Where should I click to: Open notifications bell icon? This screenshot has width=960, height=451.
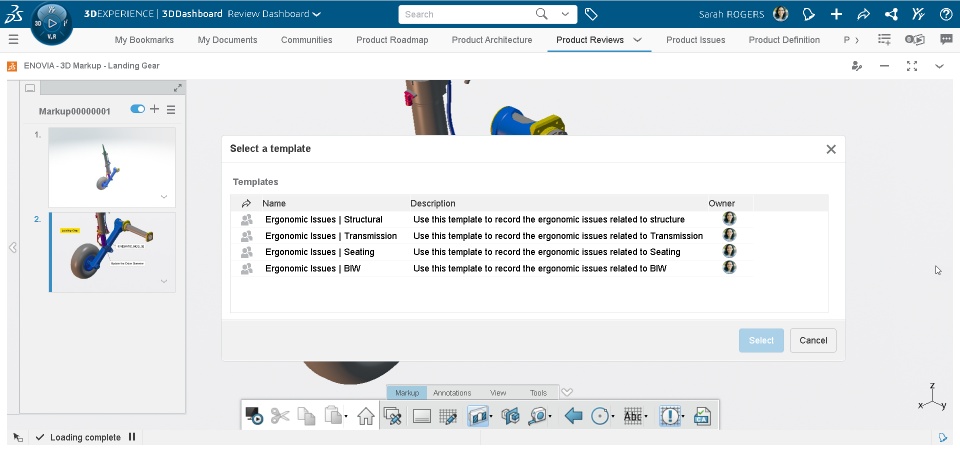tap(809, 14)
